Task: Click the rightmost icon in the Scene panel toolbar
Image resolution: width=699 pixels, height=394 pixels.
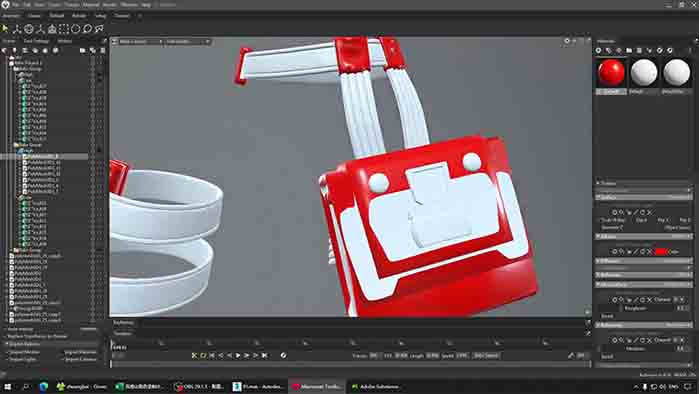Action: tap(103, 50)
